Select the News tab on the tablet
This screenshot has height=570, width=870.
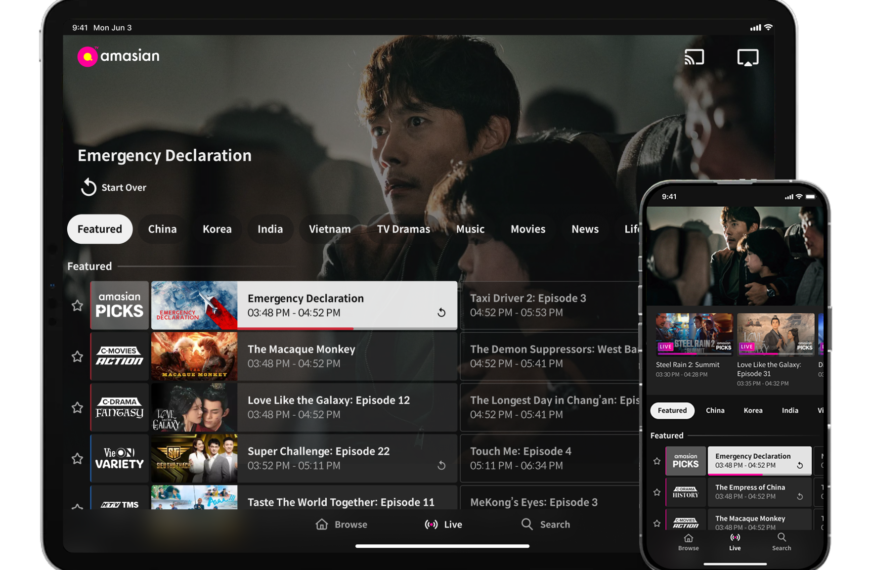[585, 229]
